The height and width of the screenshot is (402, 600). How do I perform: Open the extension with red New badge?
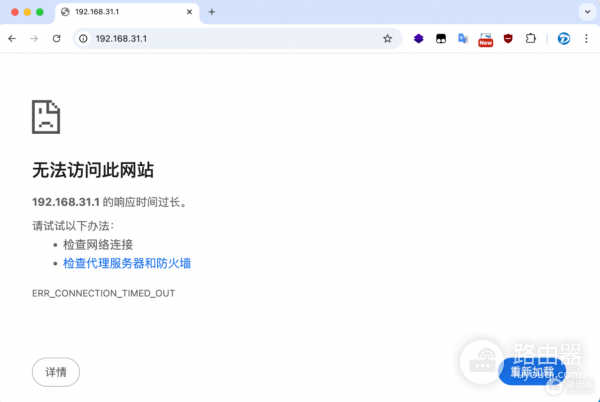coord(485,39)
